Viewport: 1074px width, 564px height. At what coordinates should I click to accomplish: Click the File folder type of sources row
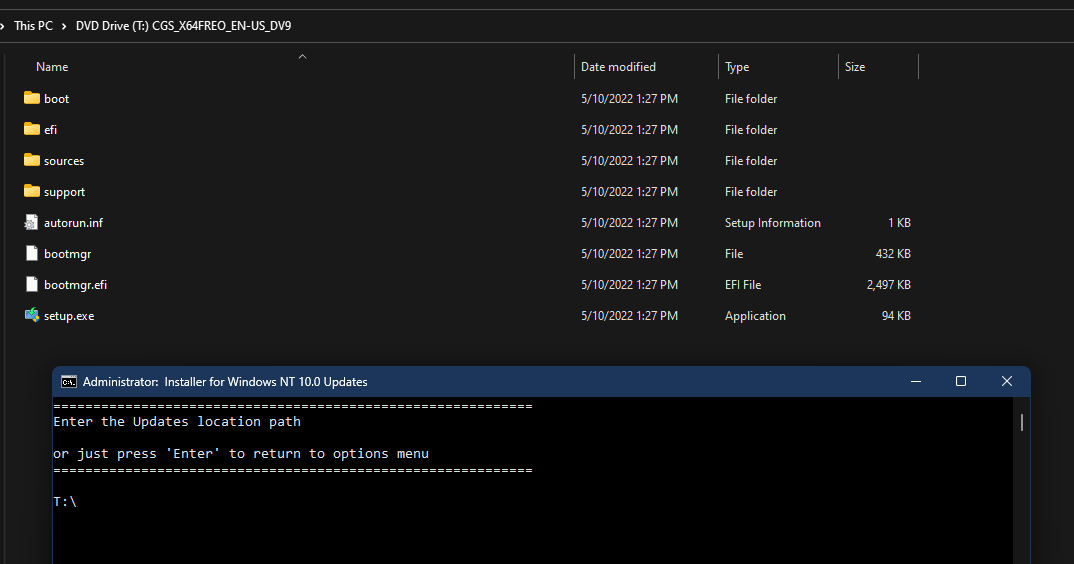[x=751, y=161]
